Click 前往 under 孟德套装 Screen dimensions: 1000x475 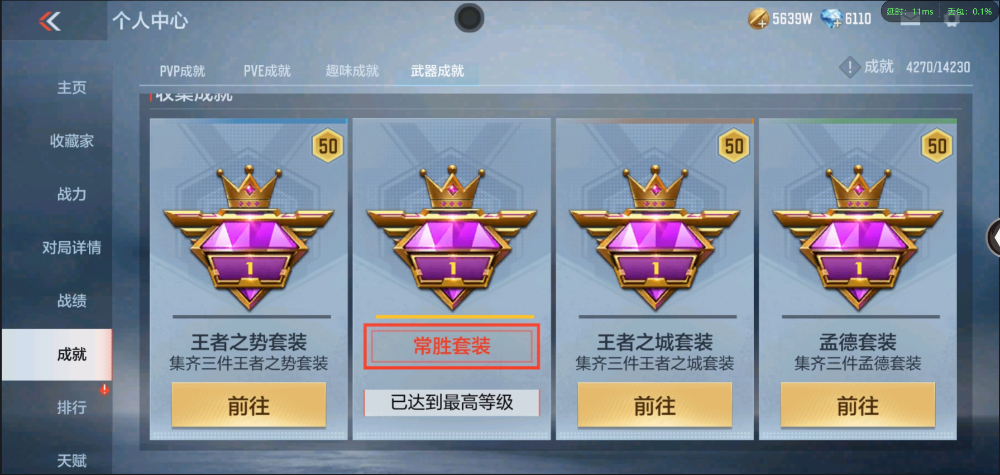click(858, 405)
